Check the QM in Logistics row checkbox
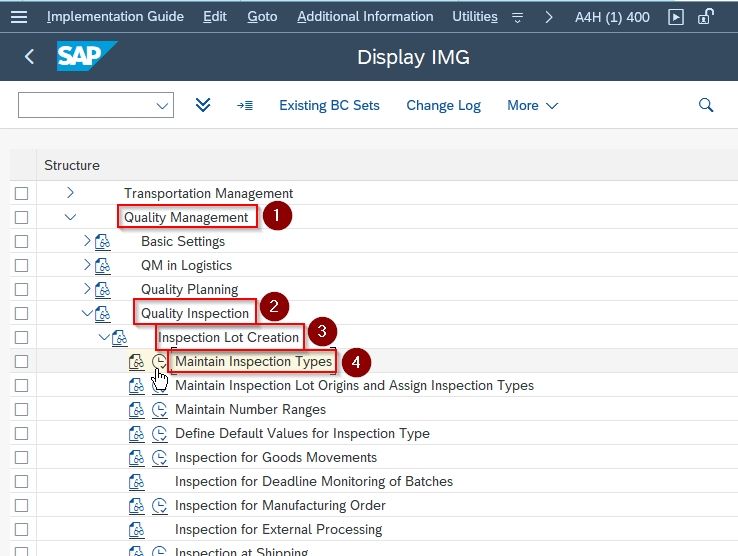The image size is (738, 556). 21,266
